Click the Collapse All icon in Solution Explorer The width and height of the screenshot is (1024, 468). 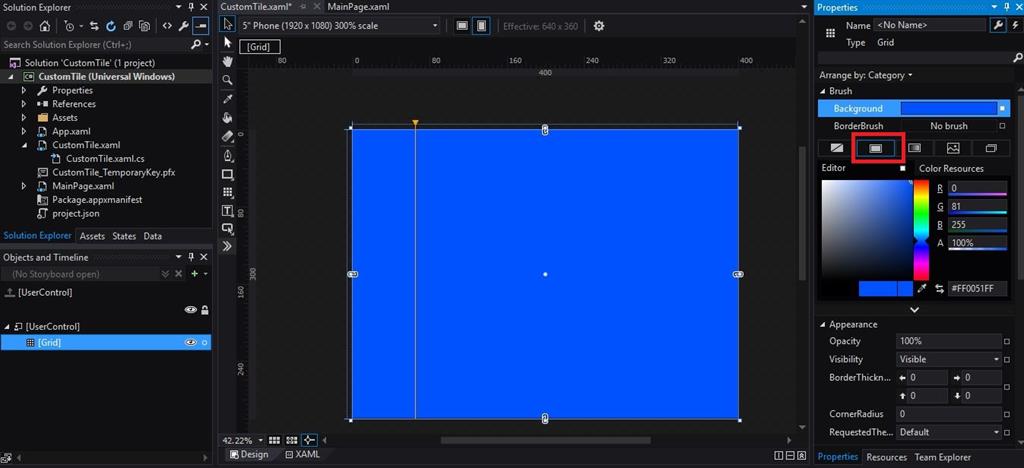(x=128, y=27)
